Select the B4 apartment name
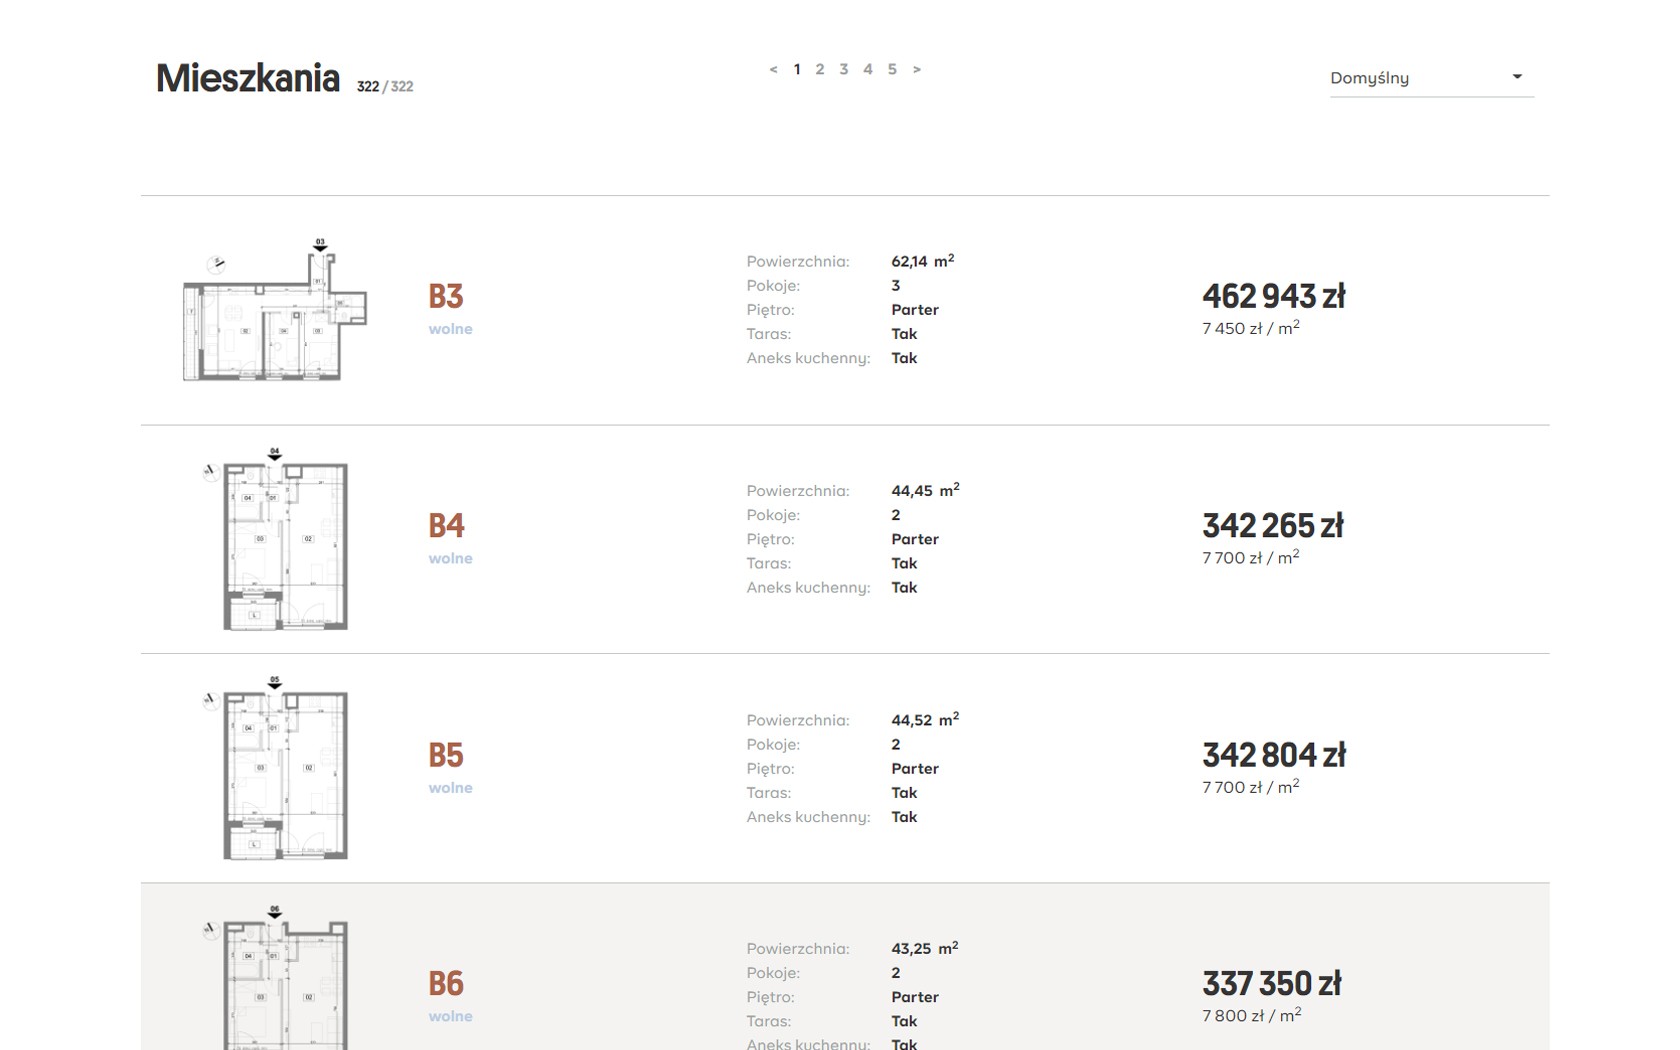This screenshot has width=1680, height=1050. [x=446, y=525]
